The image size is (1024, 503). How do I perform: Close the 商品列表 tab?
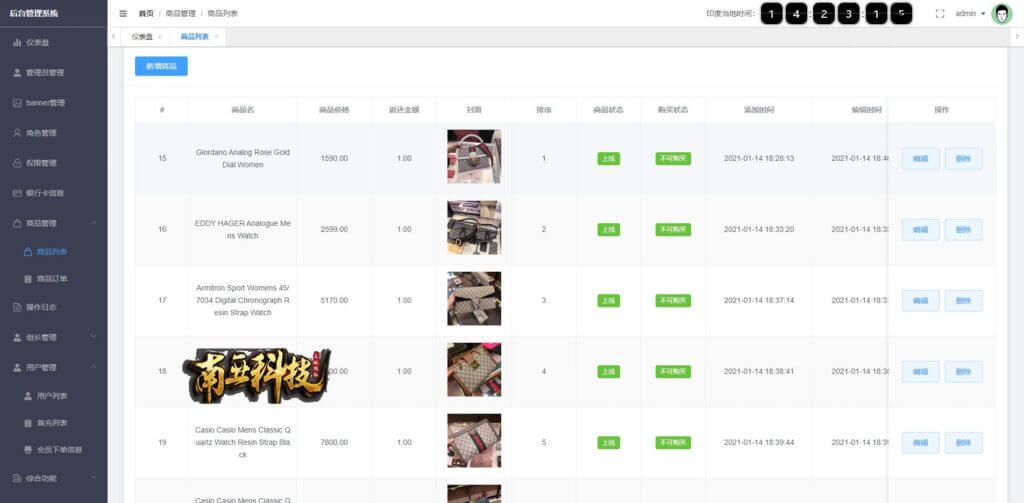pyautogui.click(x=216, y=37)
